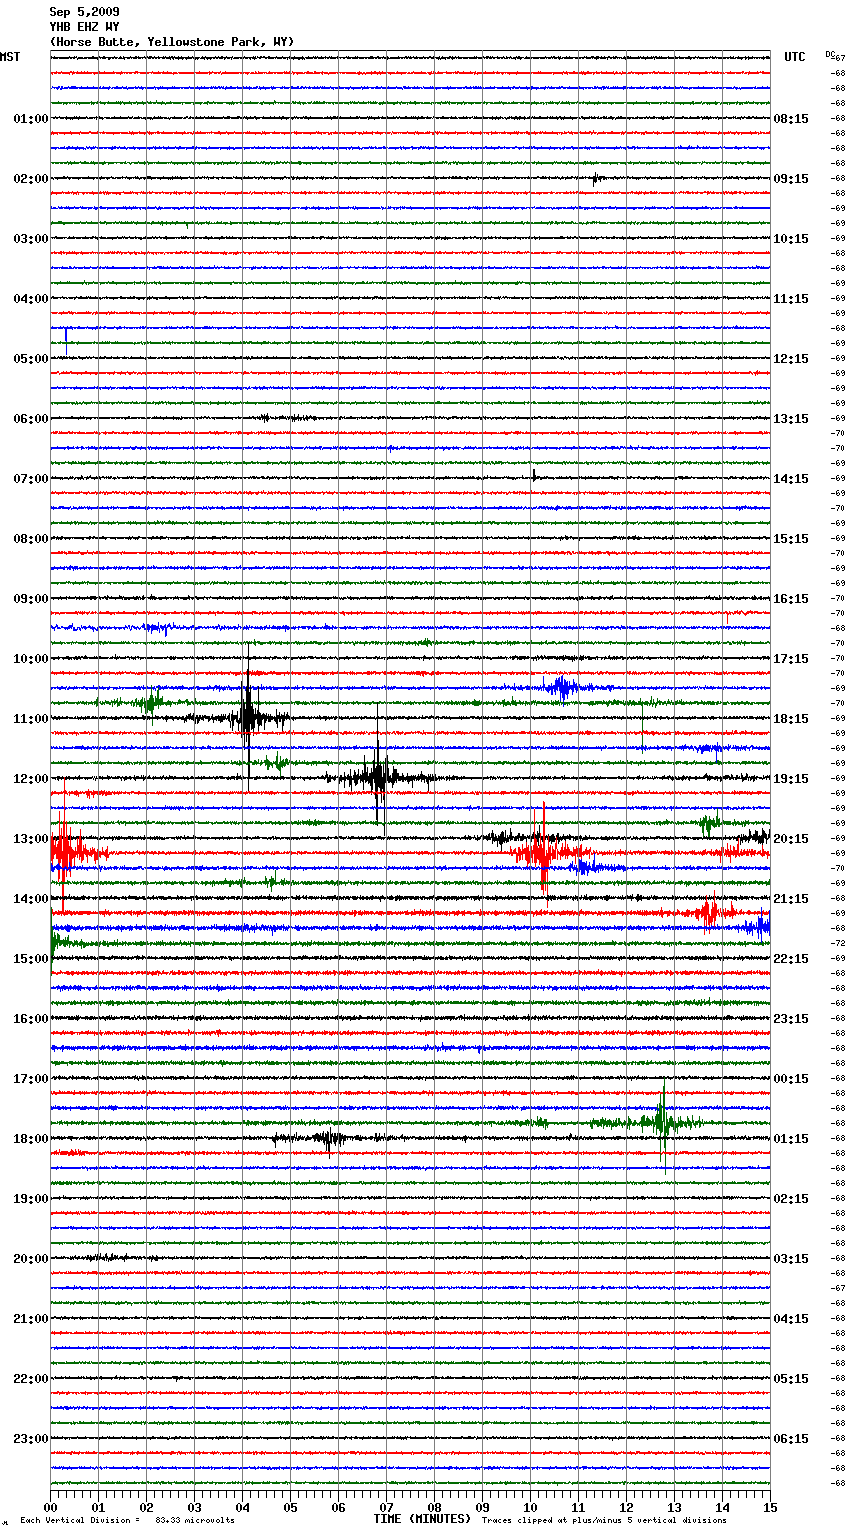Click the 22:15 UTC time label
The image size is (850, 1534).
coord(791,959)
